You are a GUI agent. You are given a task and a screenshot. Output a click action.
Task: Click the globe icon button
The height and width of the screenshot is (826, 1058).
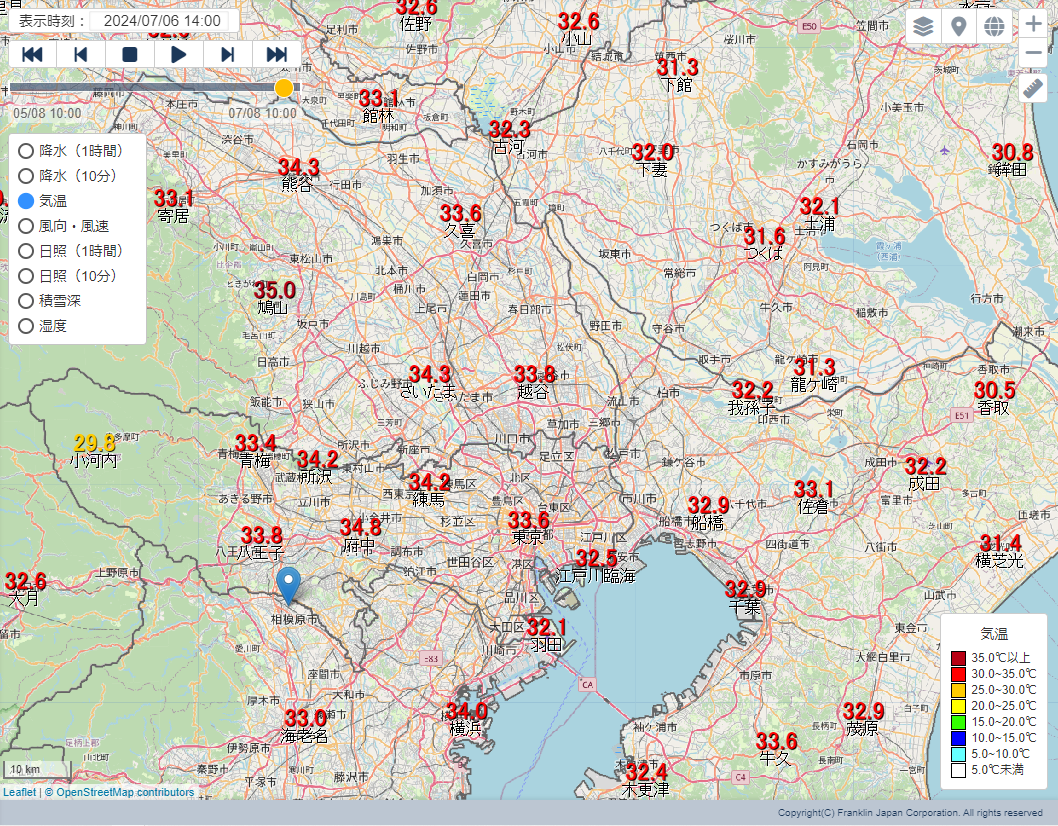pos(994,26)
